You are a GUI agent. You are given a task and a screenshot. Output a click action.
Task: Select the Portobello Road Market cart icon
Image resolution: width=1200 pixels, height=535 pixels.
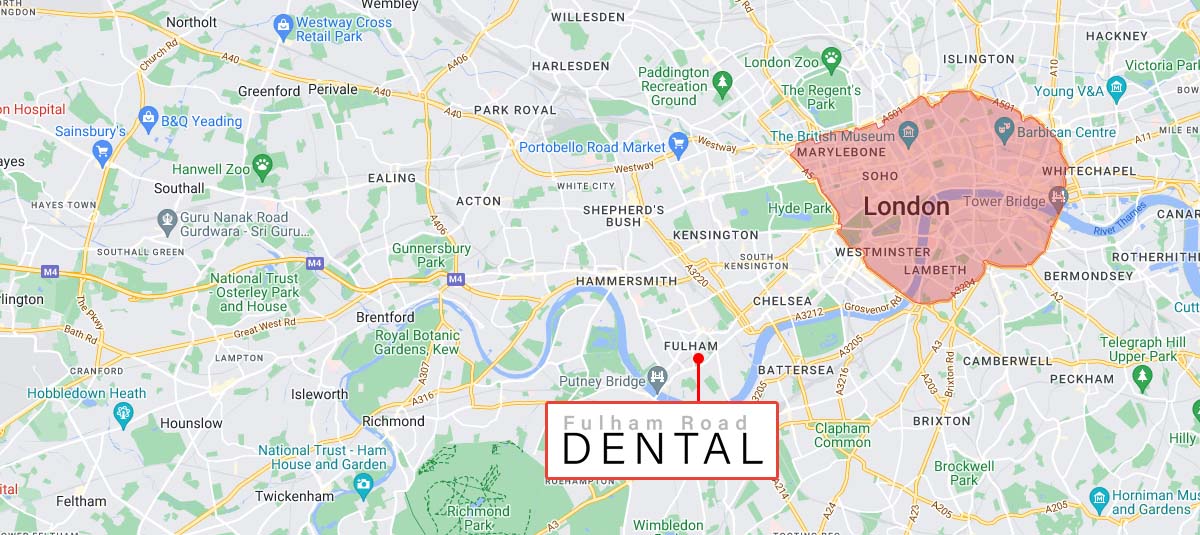pyautogui.click(x=678, y=144)
